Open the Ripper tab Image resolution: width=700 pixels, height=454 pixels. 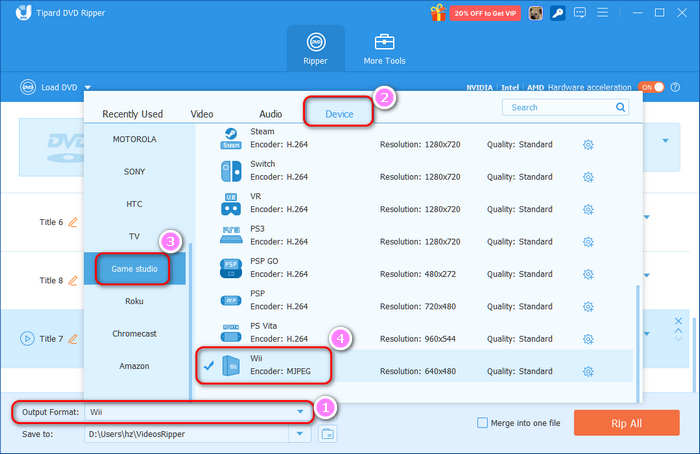[316, 49]
